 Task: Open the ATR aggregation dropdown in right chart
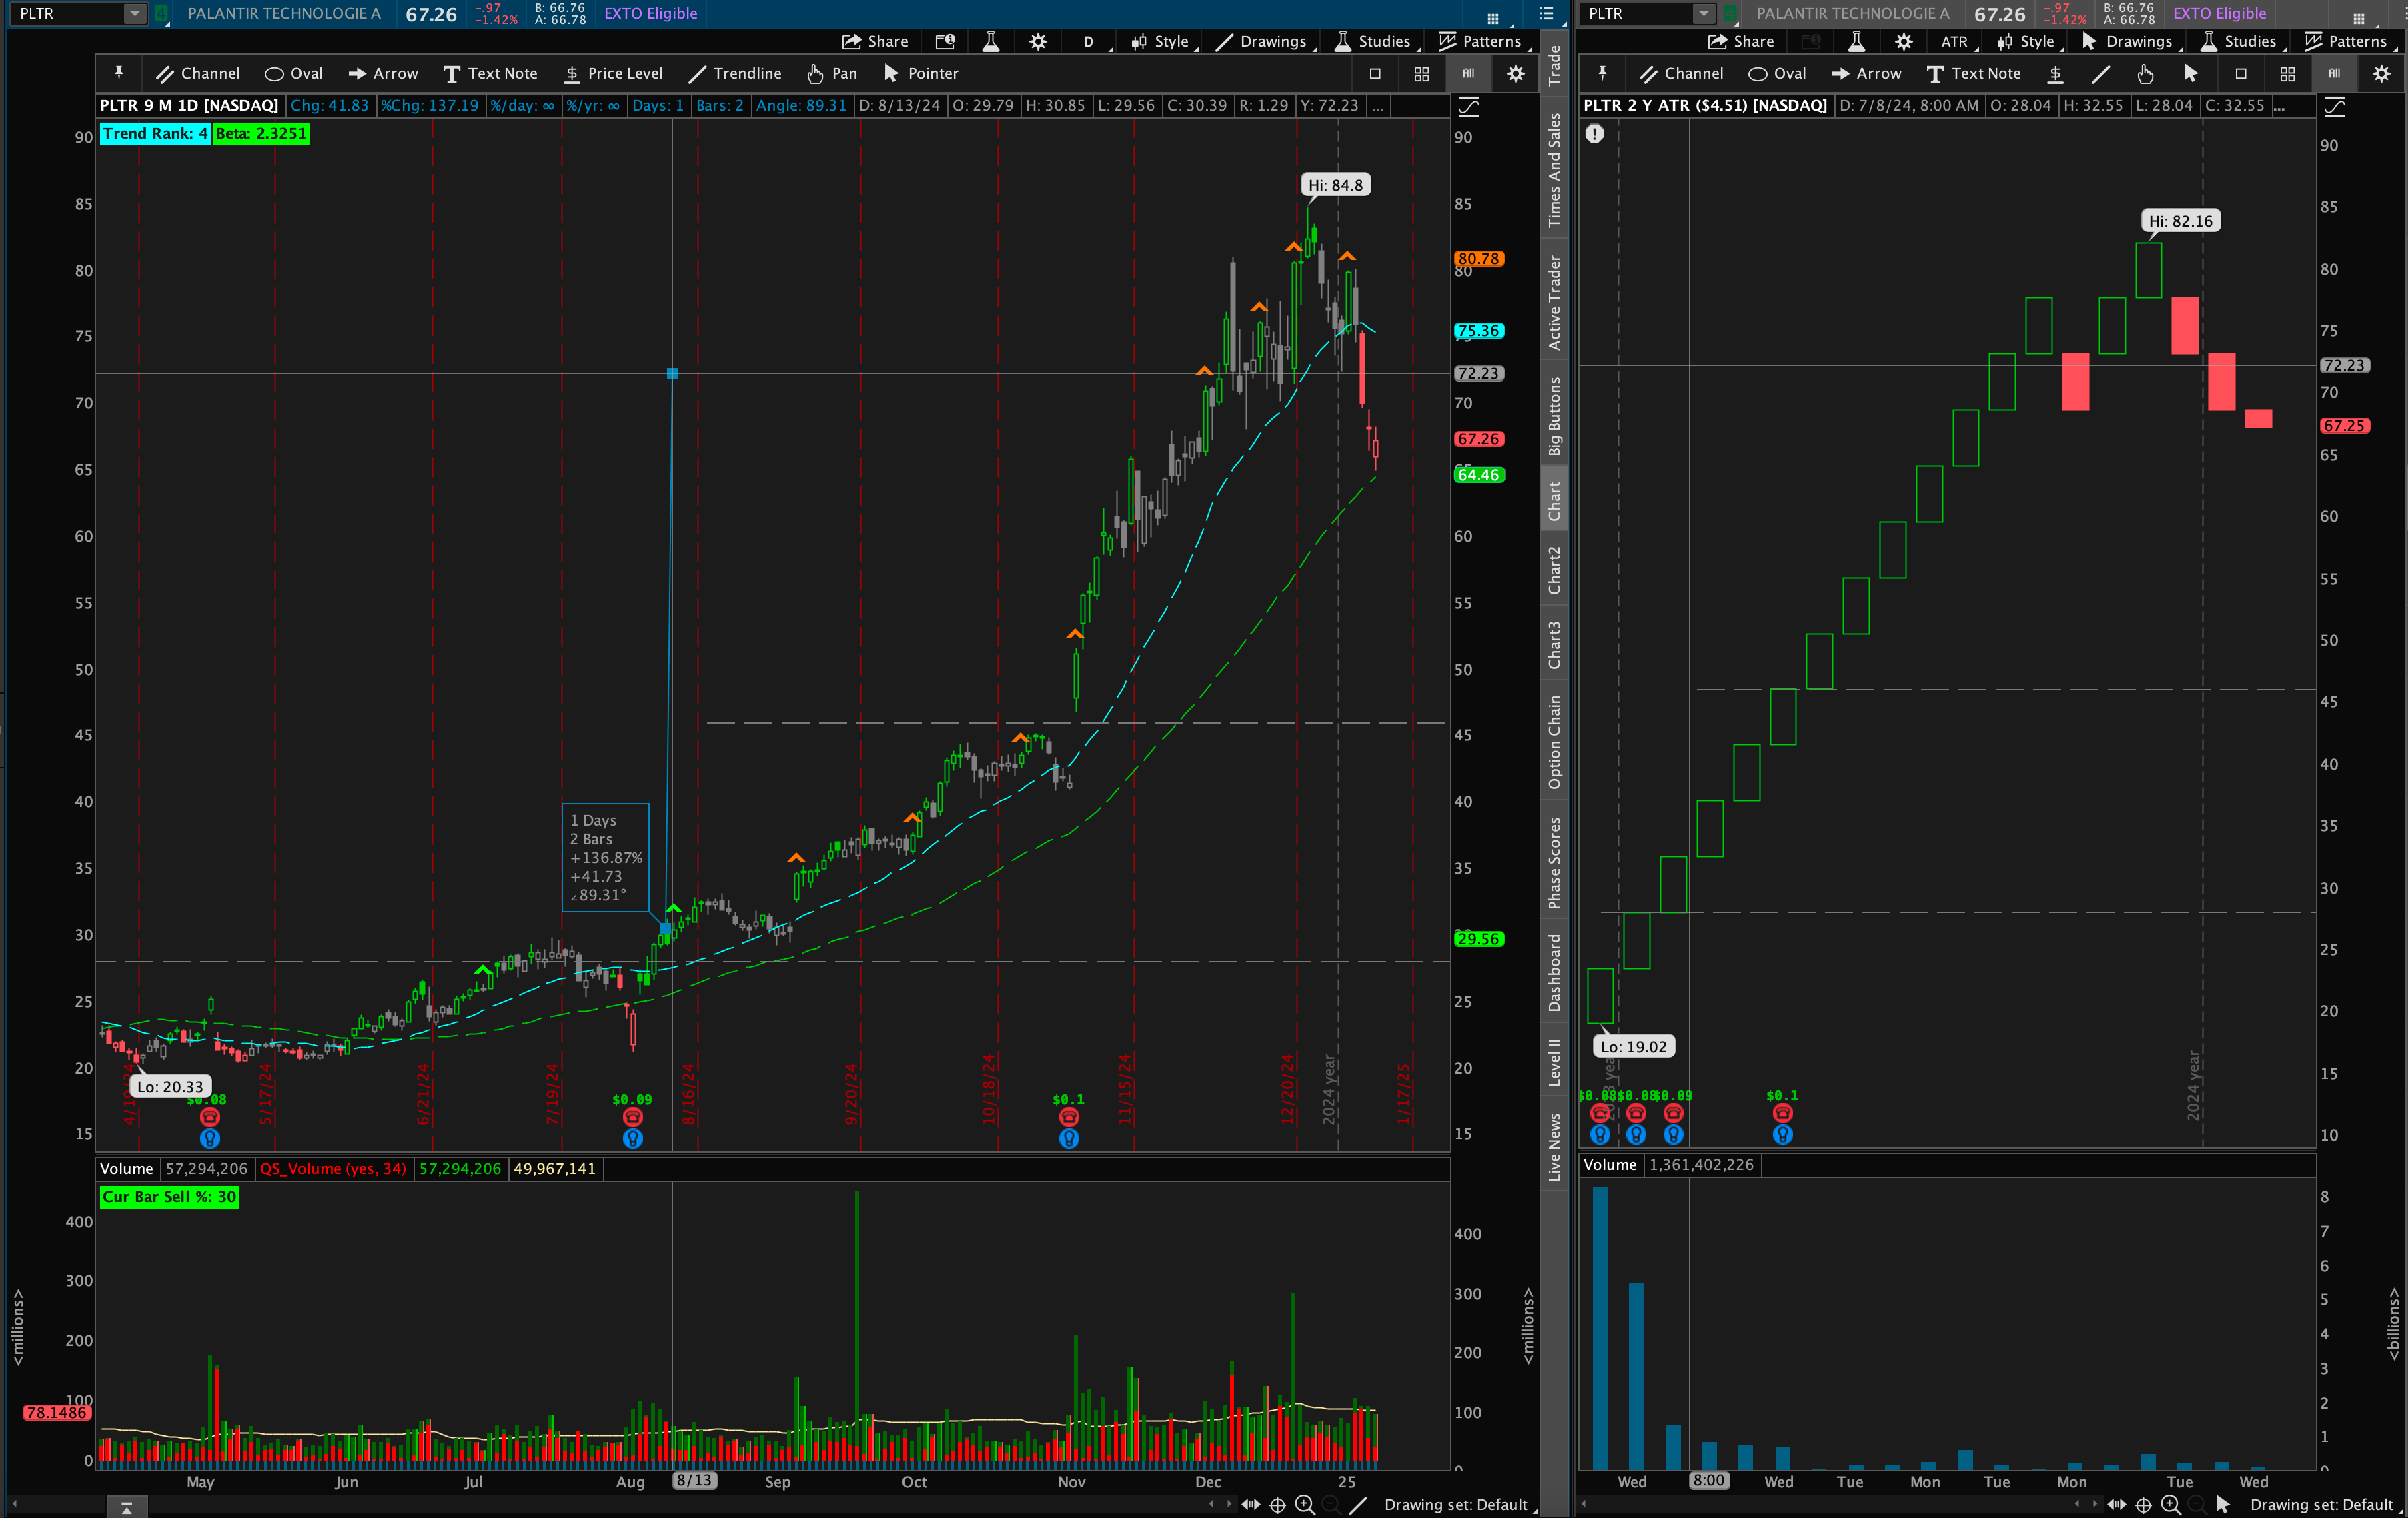[1954, 42]
